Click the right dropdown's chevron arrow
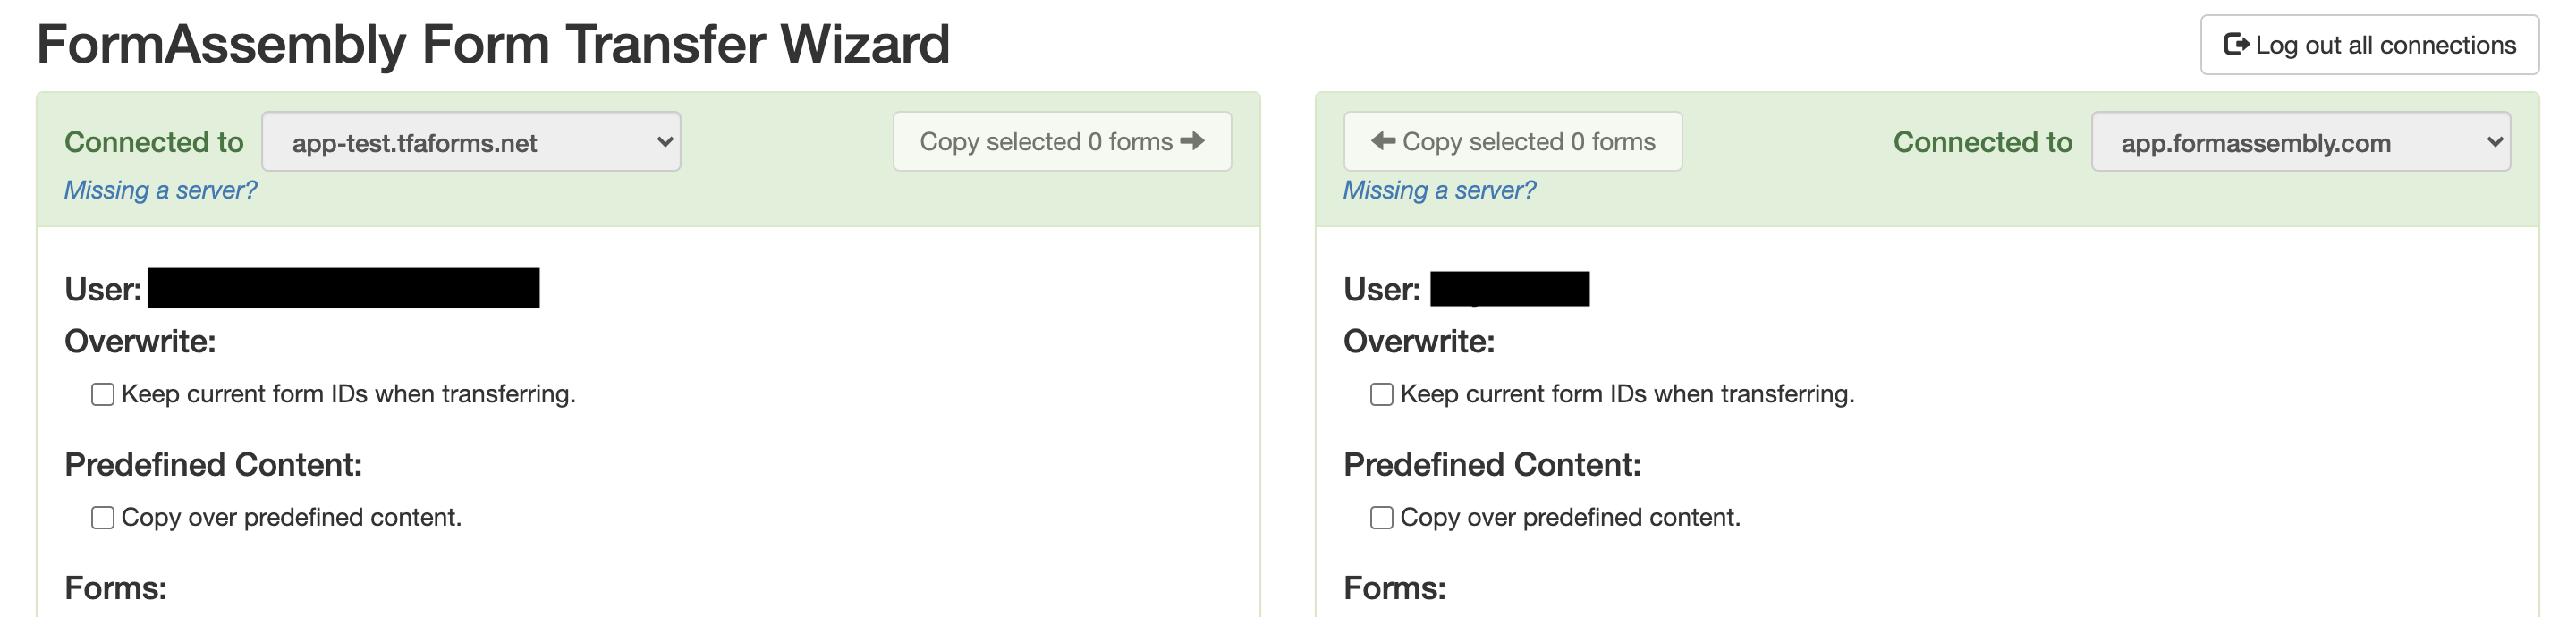 click(x=2494, y=142)
